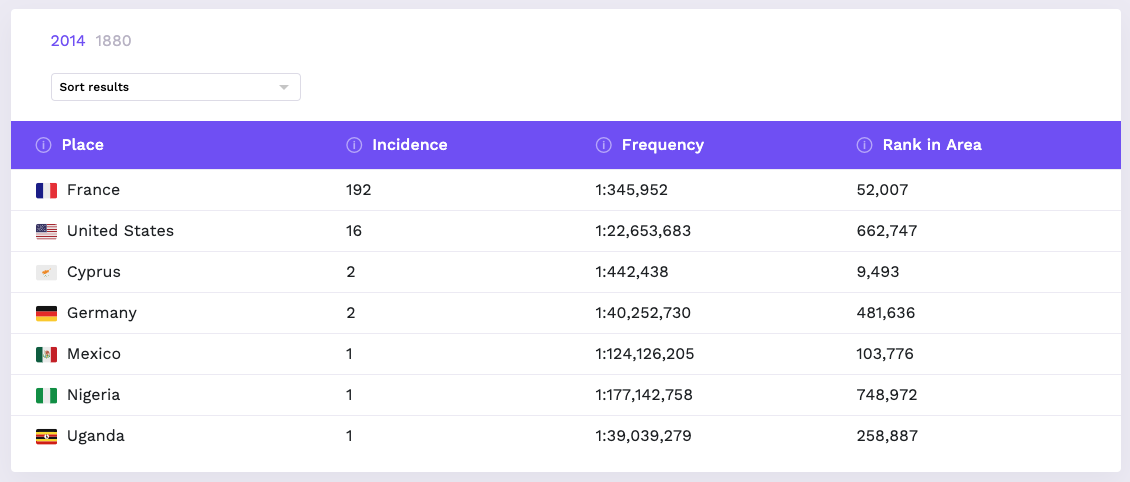
Task: Click the info icon beside Rank in Area
Action: (x=865, y=145)
